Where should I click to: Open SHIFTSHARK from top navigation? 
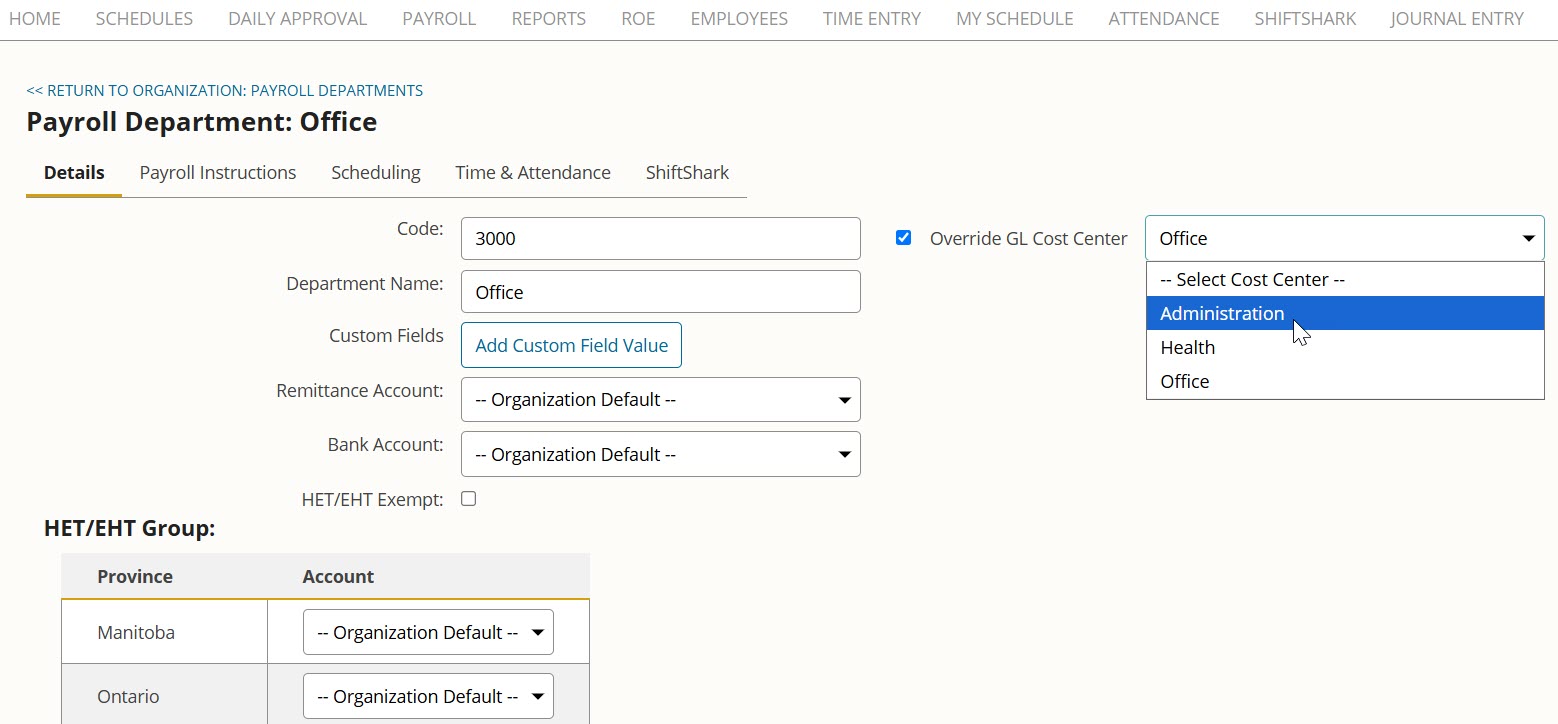click(1305, 19)
